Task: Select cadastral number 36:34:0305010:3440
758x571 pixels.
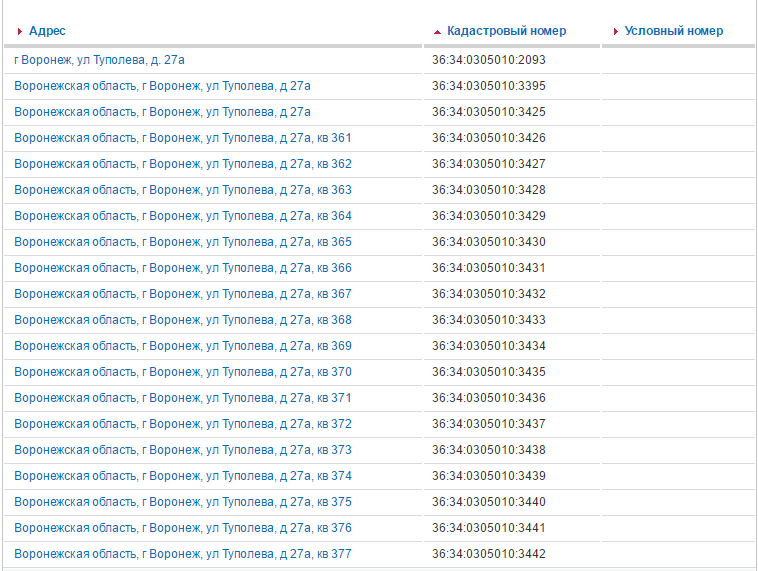Action: [488, 502]
